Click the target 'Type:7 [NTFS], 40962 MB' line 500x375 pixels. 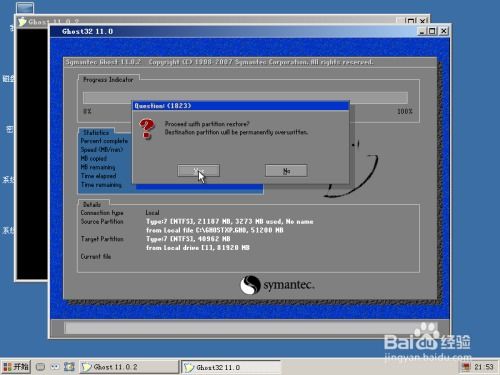tap(188, 239)
